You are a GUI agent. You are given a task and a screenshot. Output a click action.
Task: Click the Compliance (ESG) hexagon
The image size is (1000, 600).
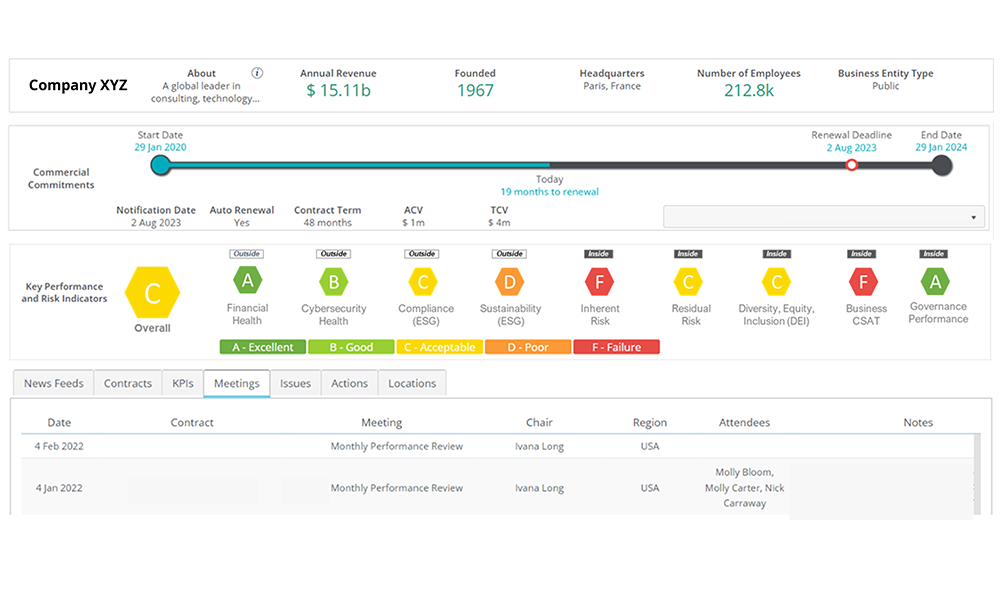[425, 281]
